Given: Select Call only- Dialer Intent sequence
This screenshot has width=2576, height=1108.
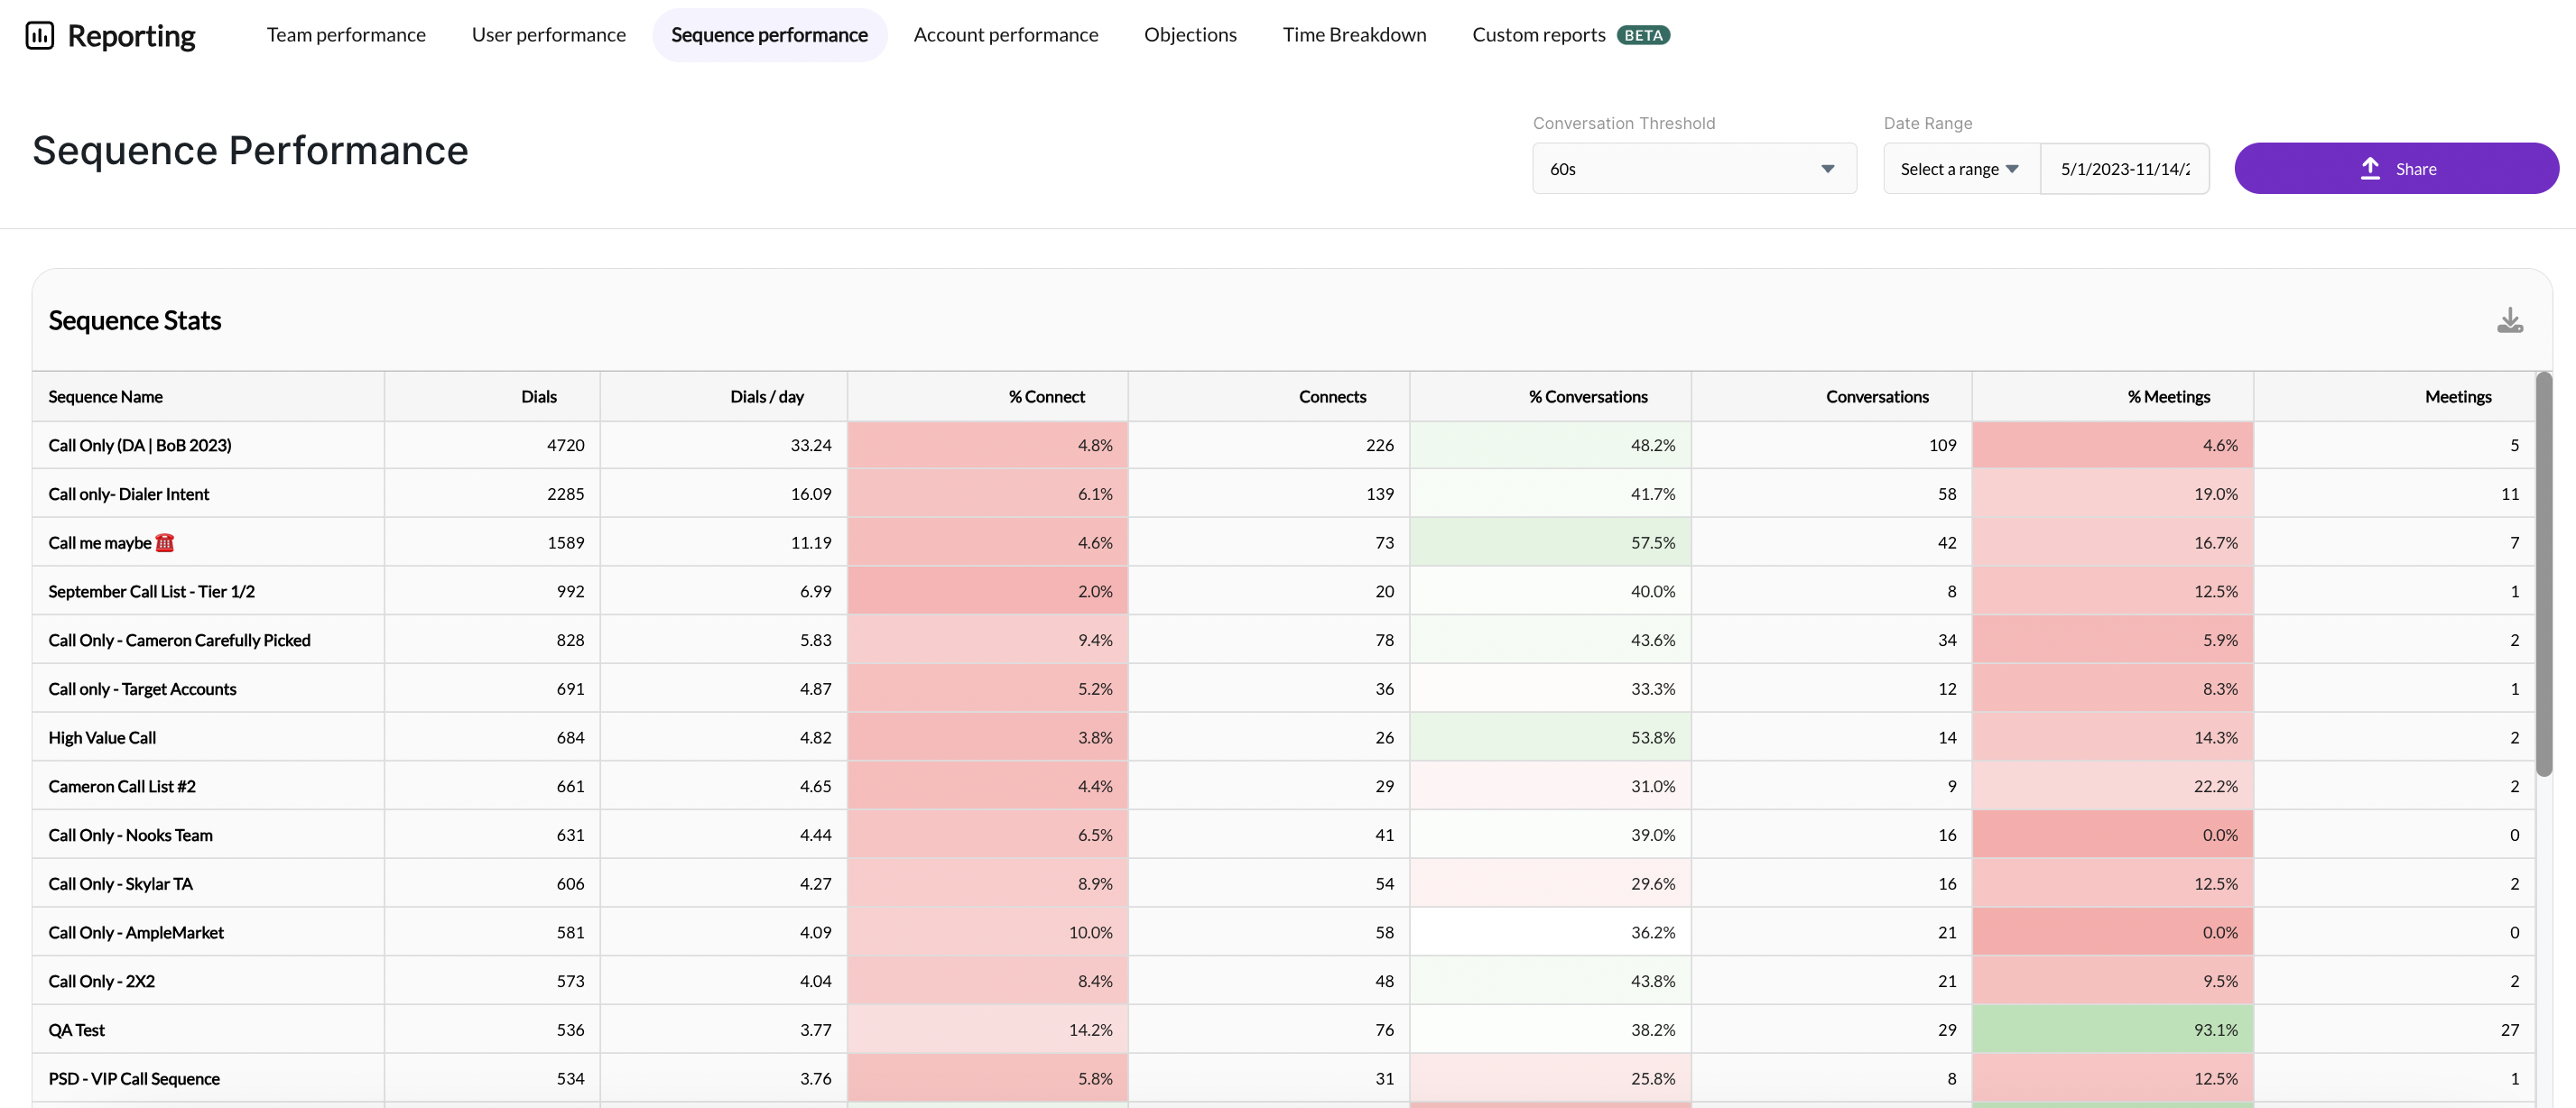Looking at the screenshot, I should [x=129, y=495].
